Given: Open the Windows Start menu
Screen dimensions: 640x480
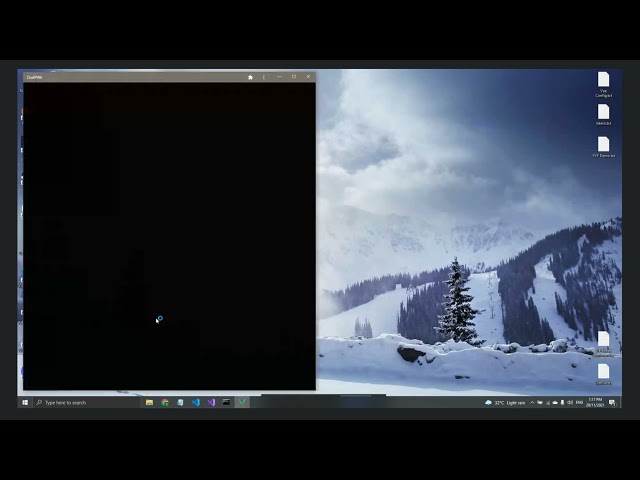Looking at the screenshot, I should (x=25, y=402).
